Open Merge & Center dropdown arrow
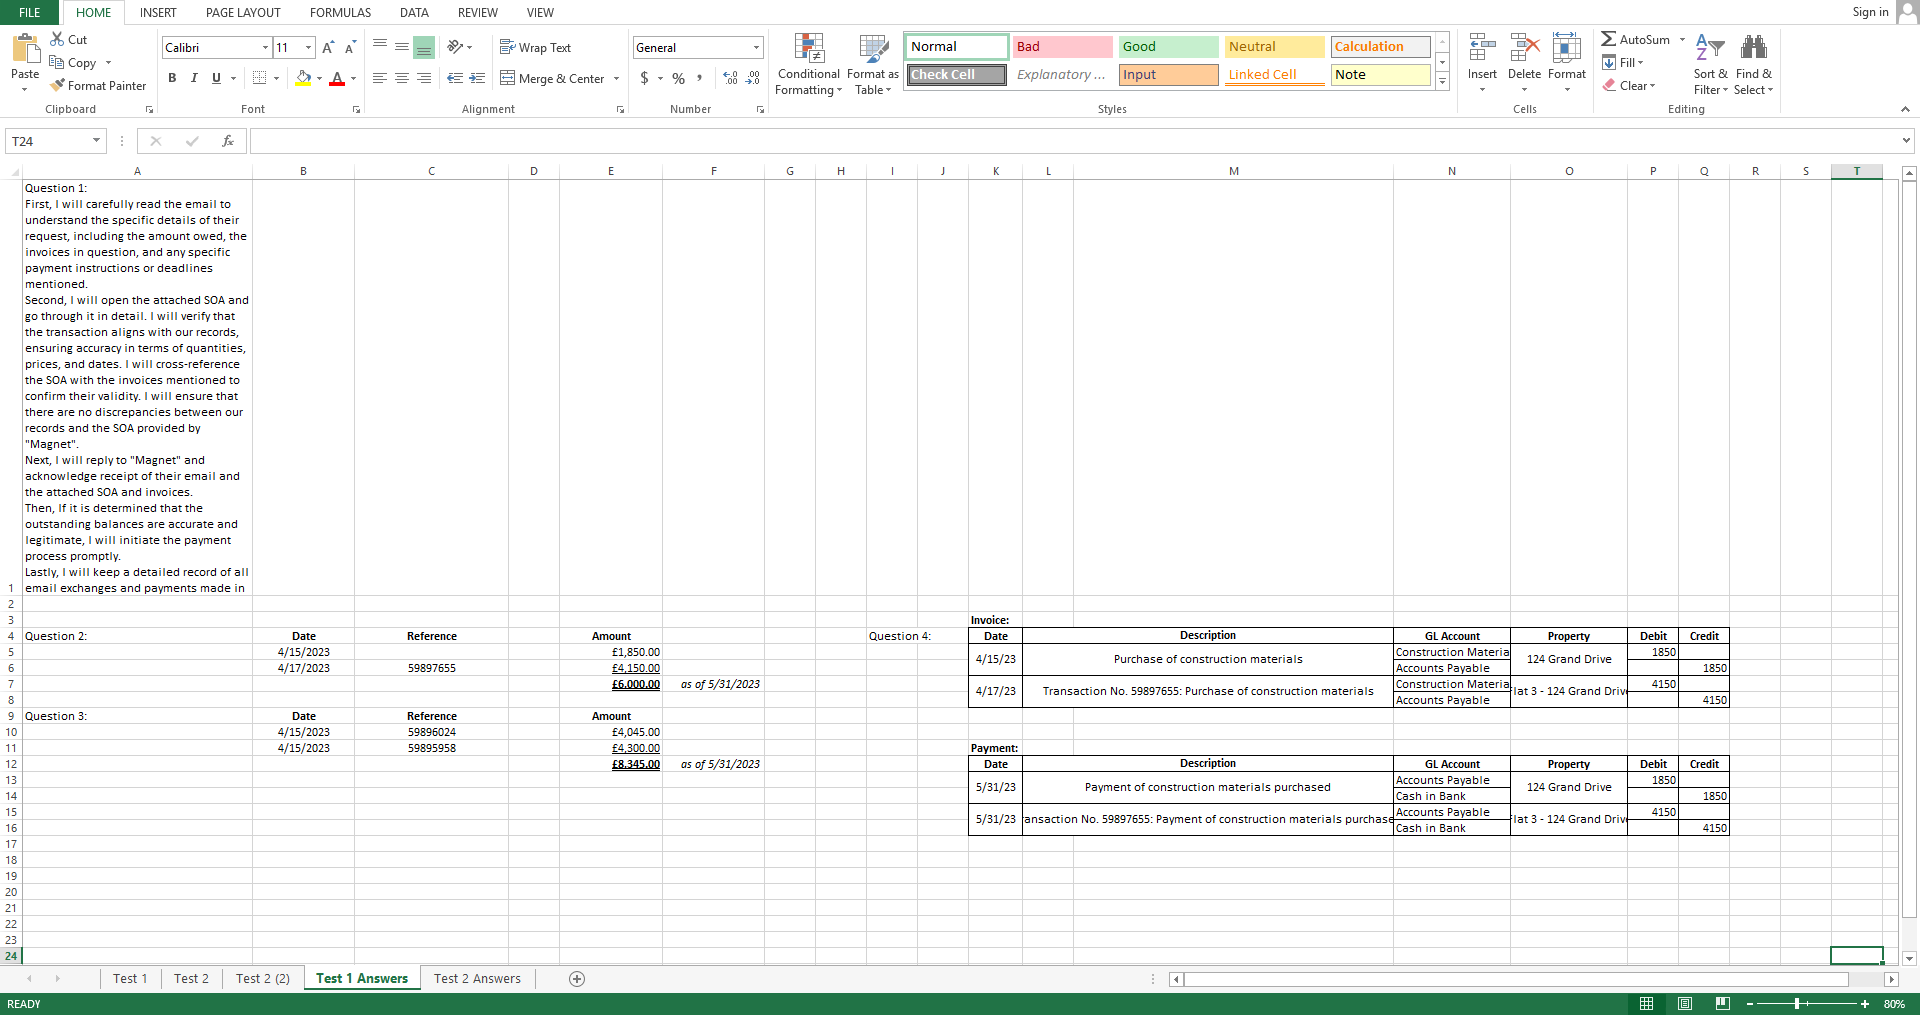Screen dimensions: 1920x1015 pos(616,78)
